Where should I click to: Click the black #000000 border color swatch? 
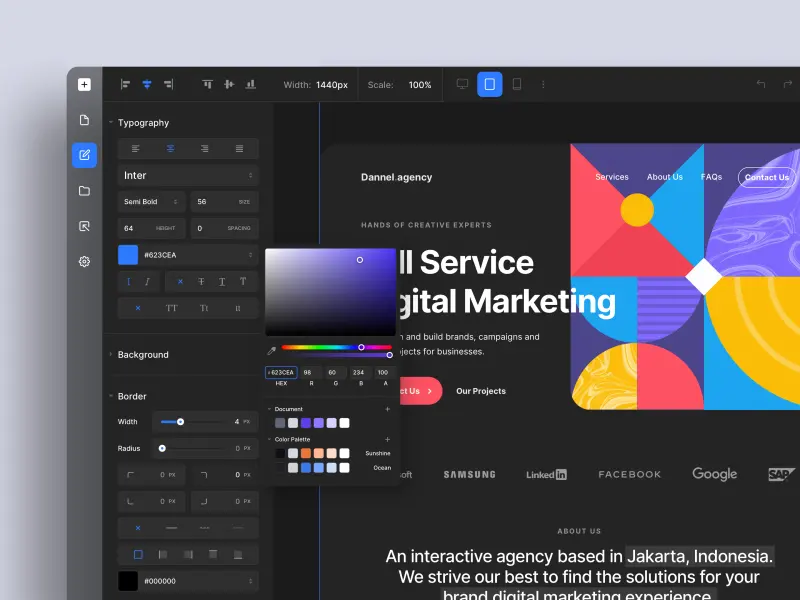pos(128,581)
